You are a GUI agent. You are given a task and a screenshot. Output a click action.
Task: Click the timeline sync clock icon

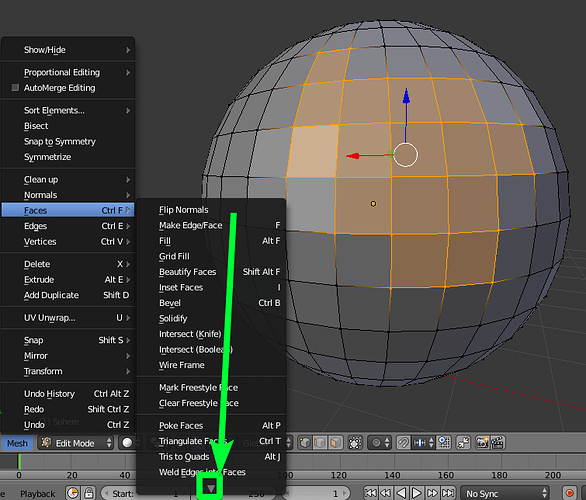[73, 493]
